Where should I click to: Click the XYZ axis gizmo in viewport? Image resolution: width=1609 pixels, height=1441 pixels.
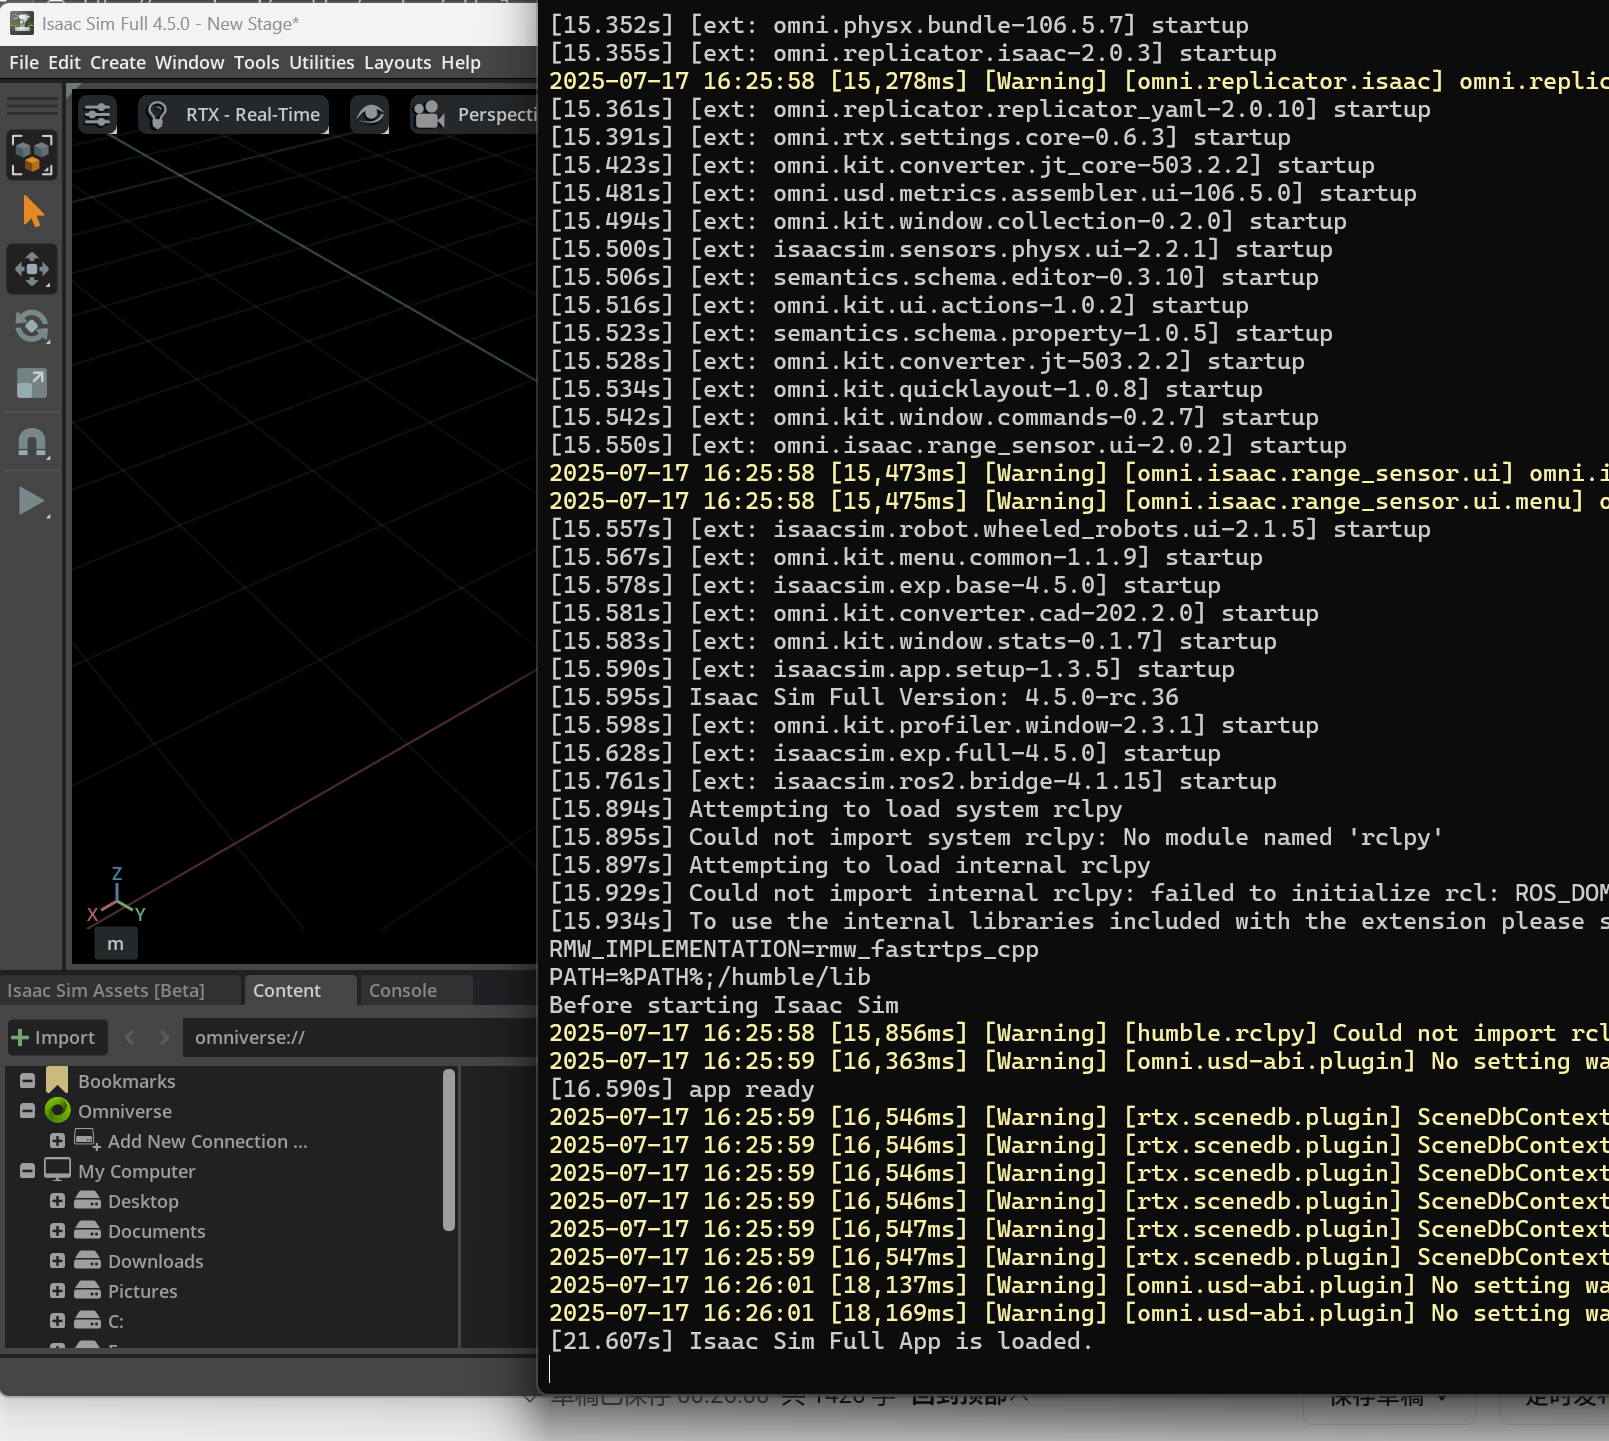[117, 895]
